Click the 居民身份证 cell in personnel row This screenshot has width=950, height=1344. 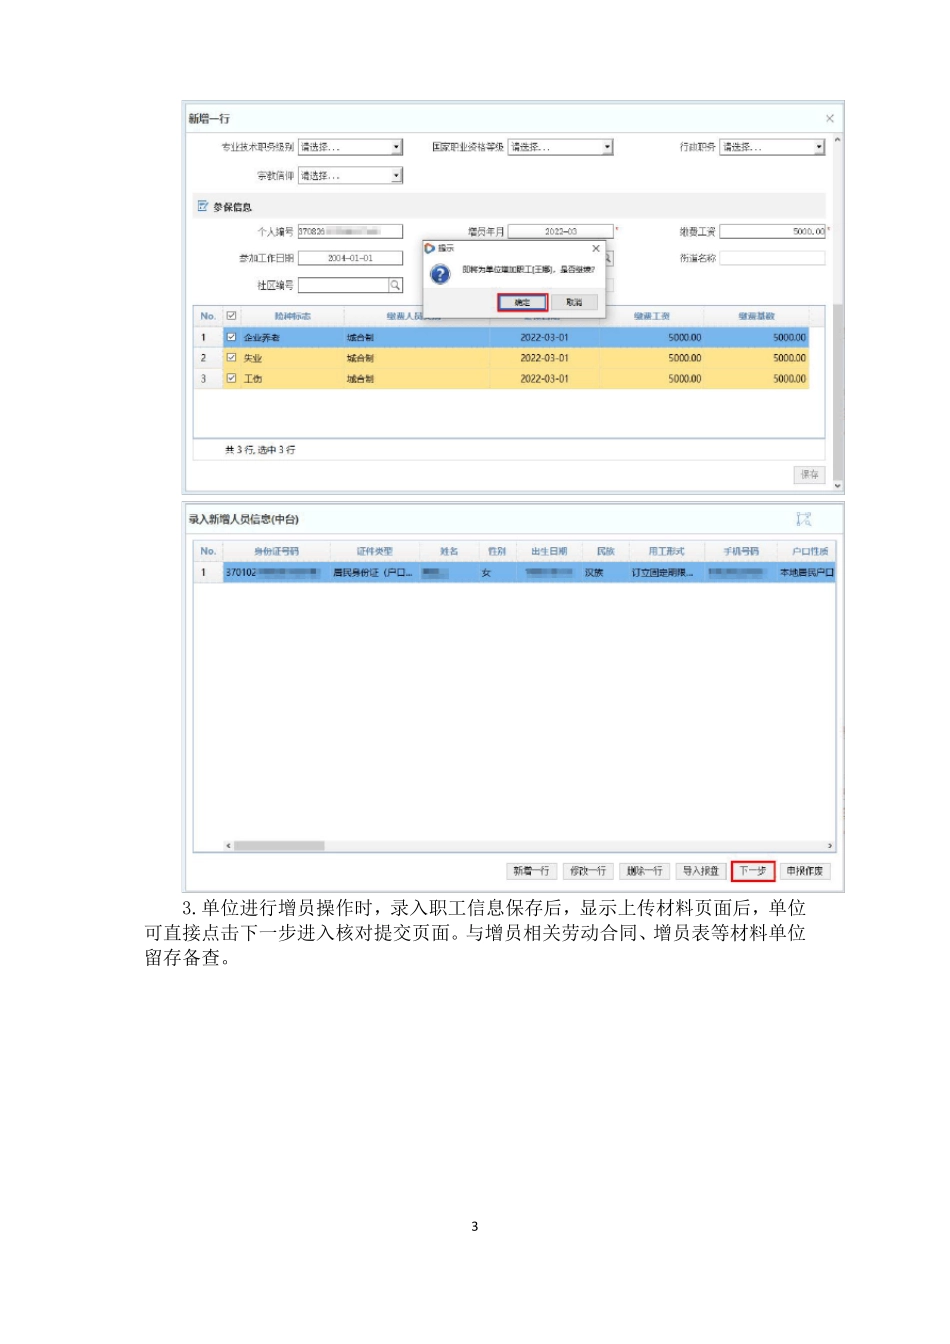373,573
